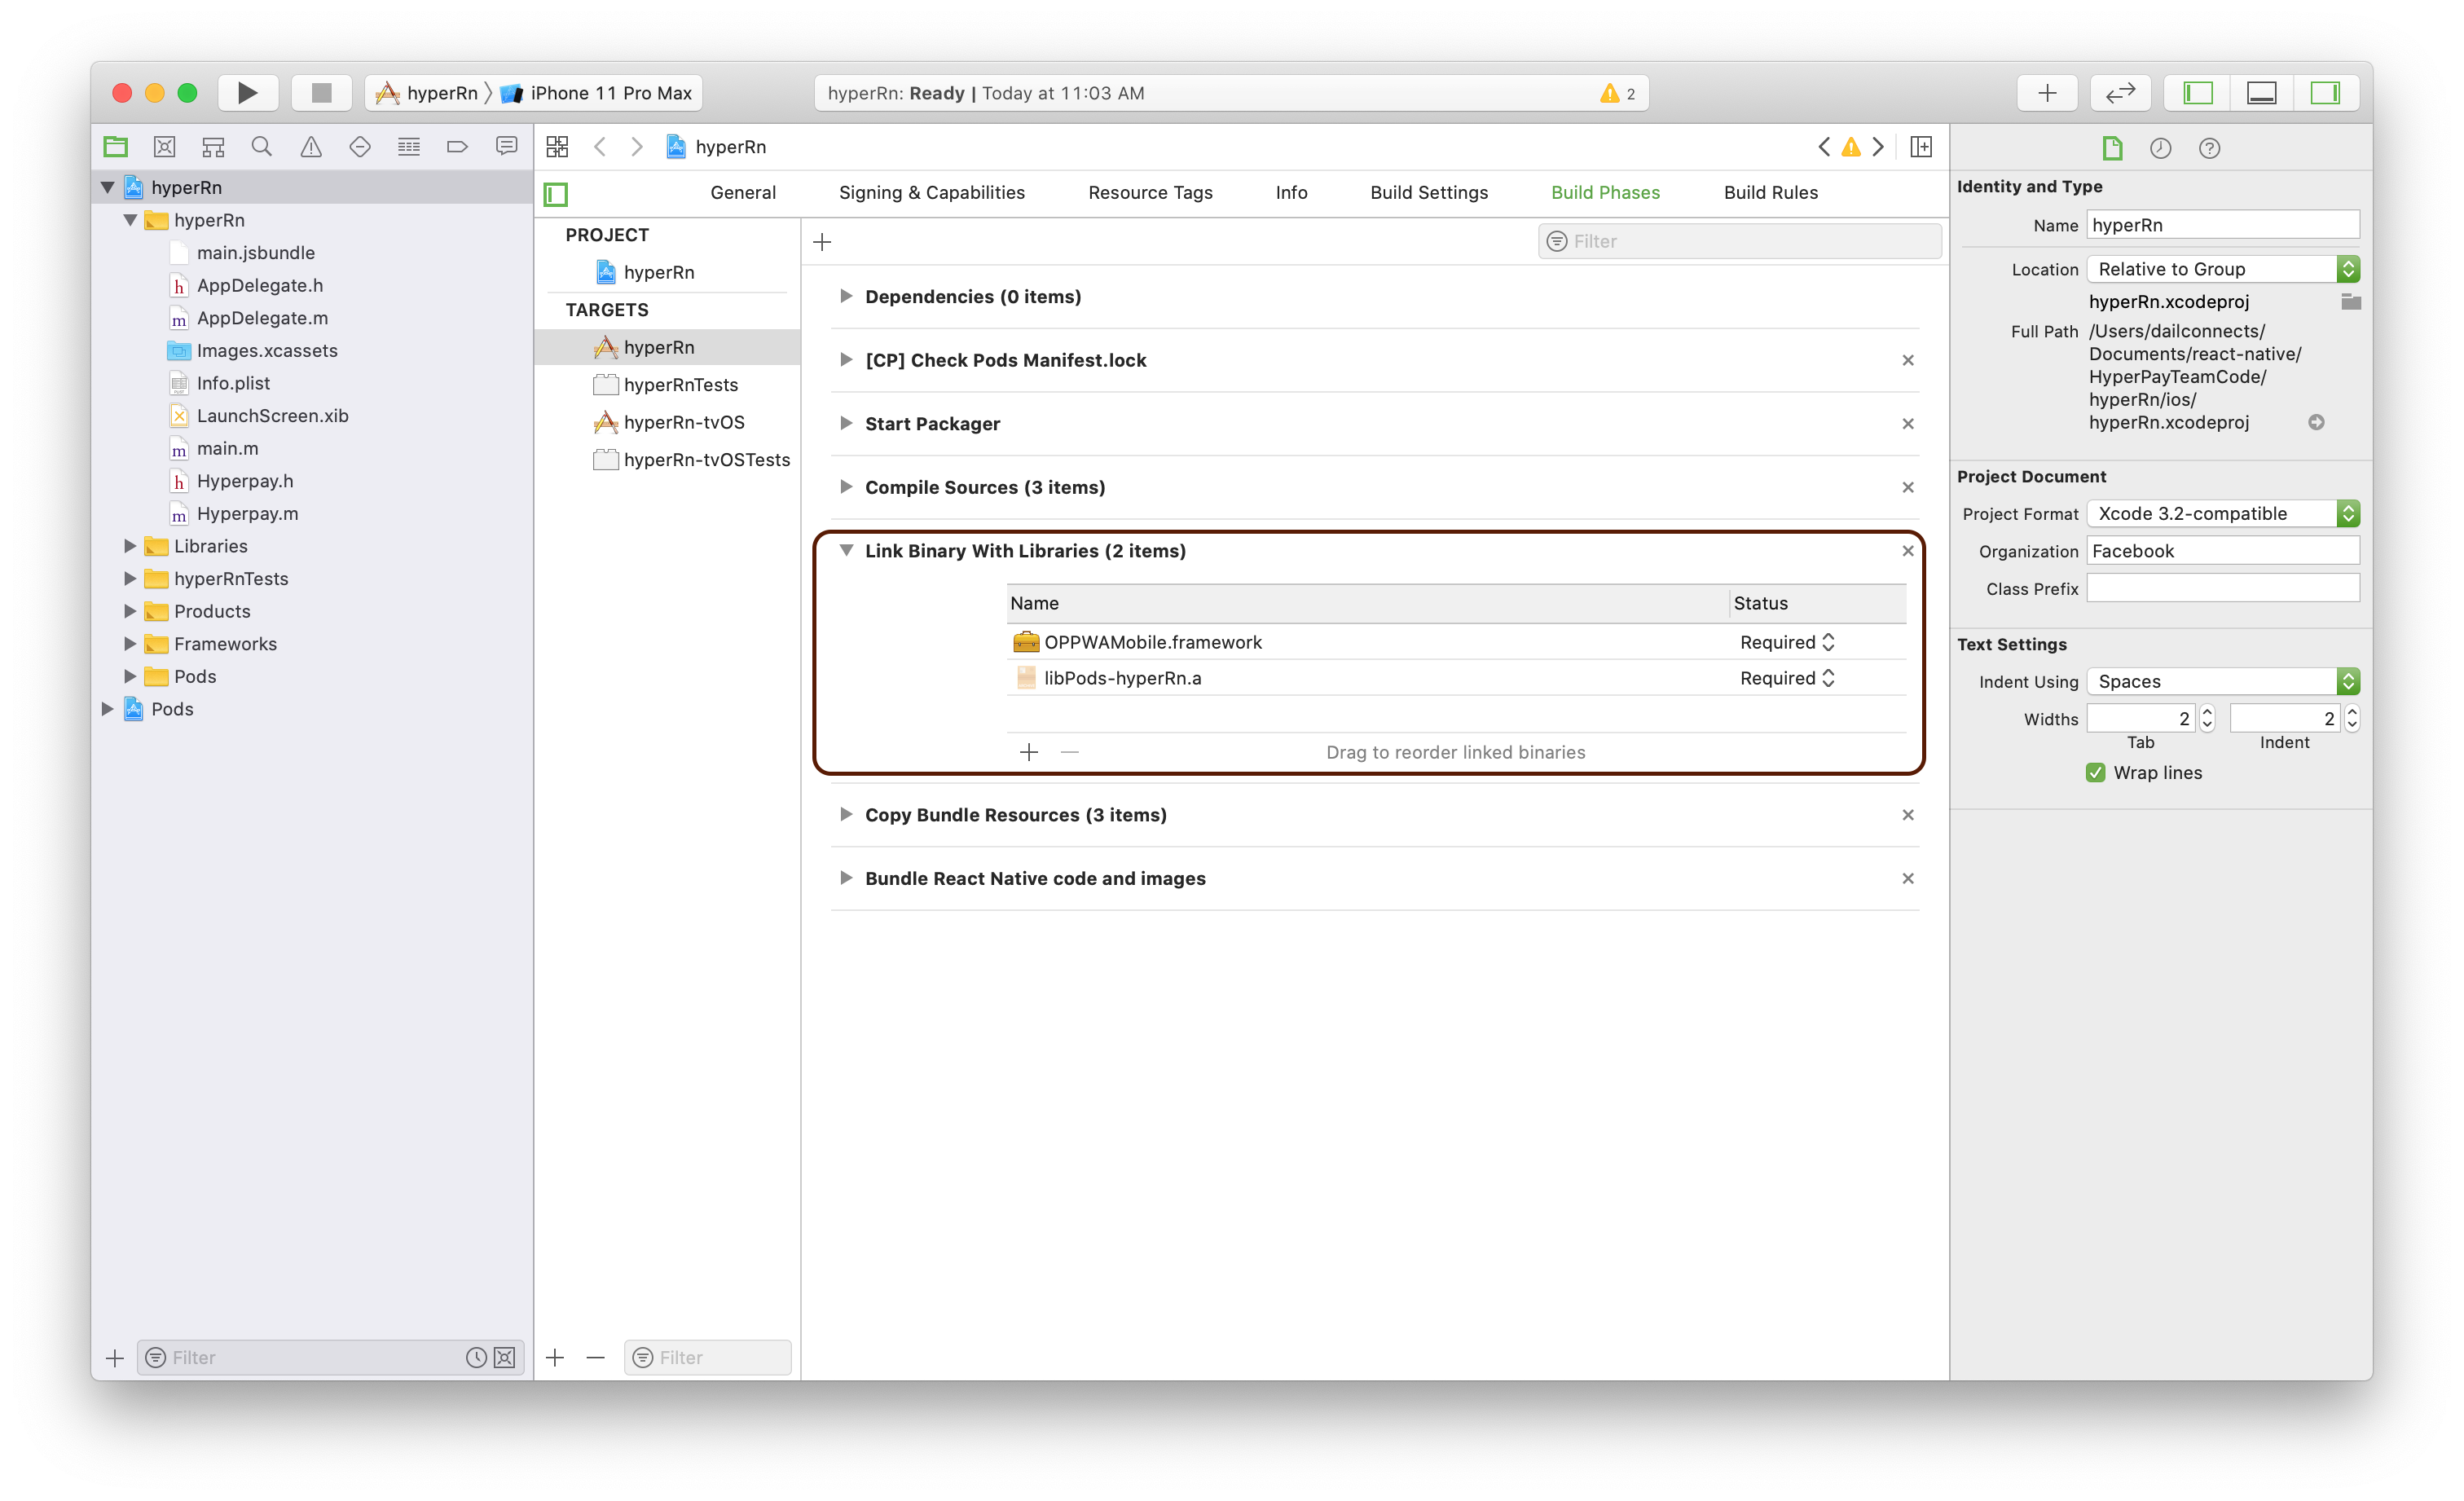Jump to next issue arrow
Image resolution: width=2464 pixels, height=1501 pixels.
[1878, 147]
